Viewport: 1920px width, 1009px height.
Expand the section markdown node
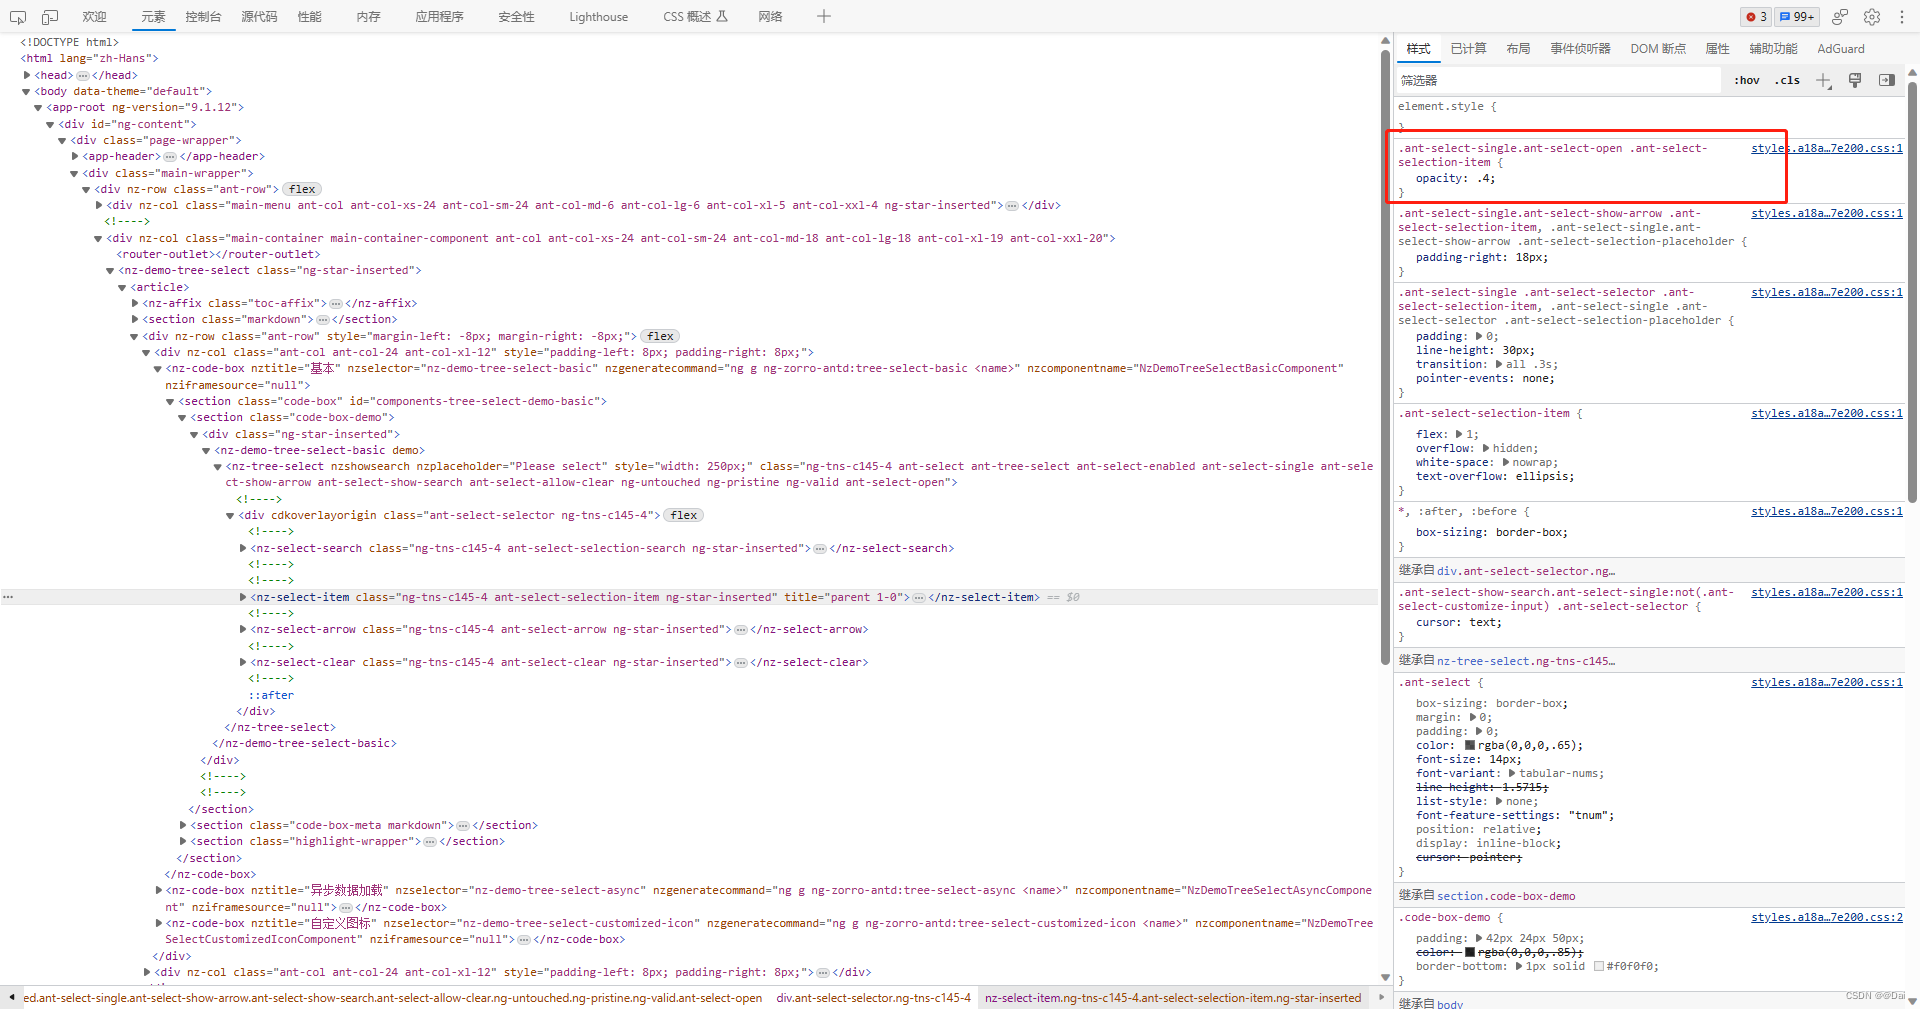click(x=135, y=319)
